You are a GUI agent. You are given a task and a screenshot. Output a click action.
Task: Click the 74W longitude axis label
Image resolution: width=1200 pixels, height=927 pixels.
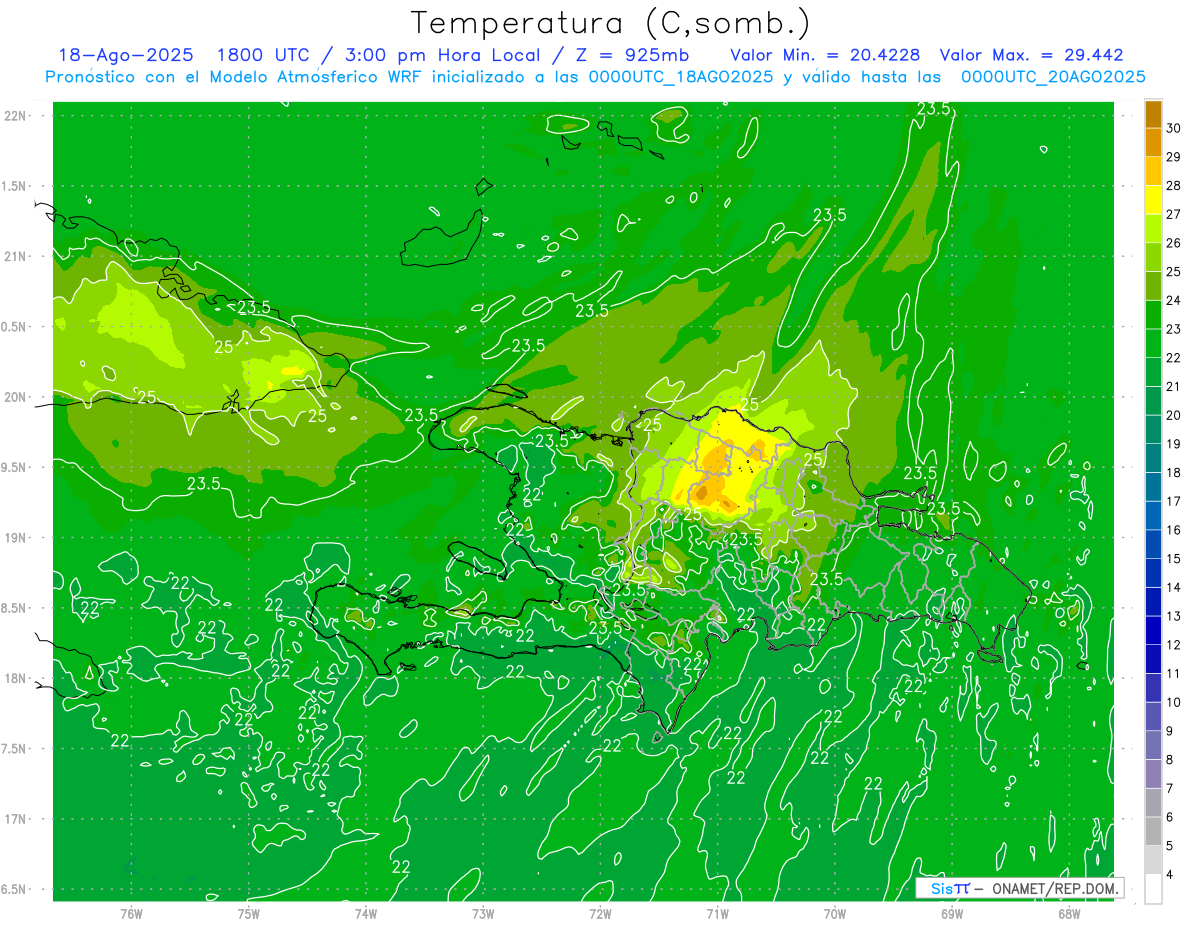tap(366, 914)
